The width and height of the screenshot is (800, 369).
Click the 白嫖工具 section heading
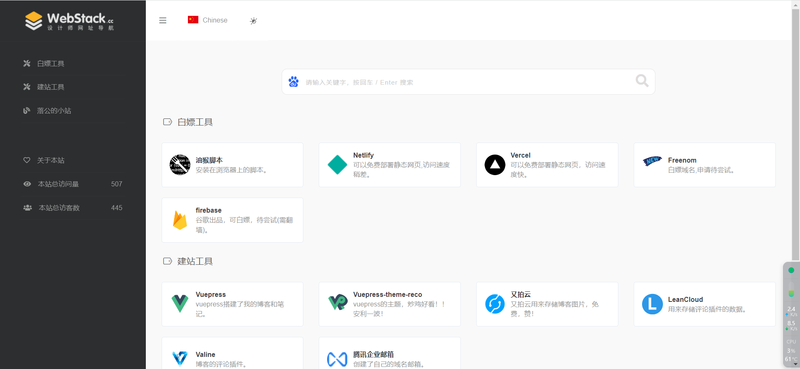(x=195, y=122)
